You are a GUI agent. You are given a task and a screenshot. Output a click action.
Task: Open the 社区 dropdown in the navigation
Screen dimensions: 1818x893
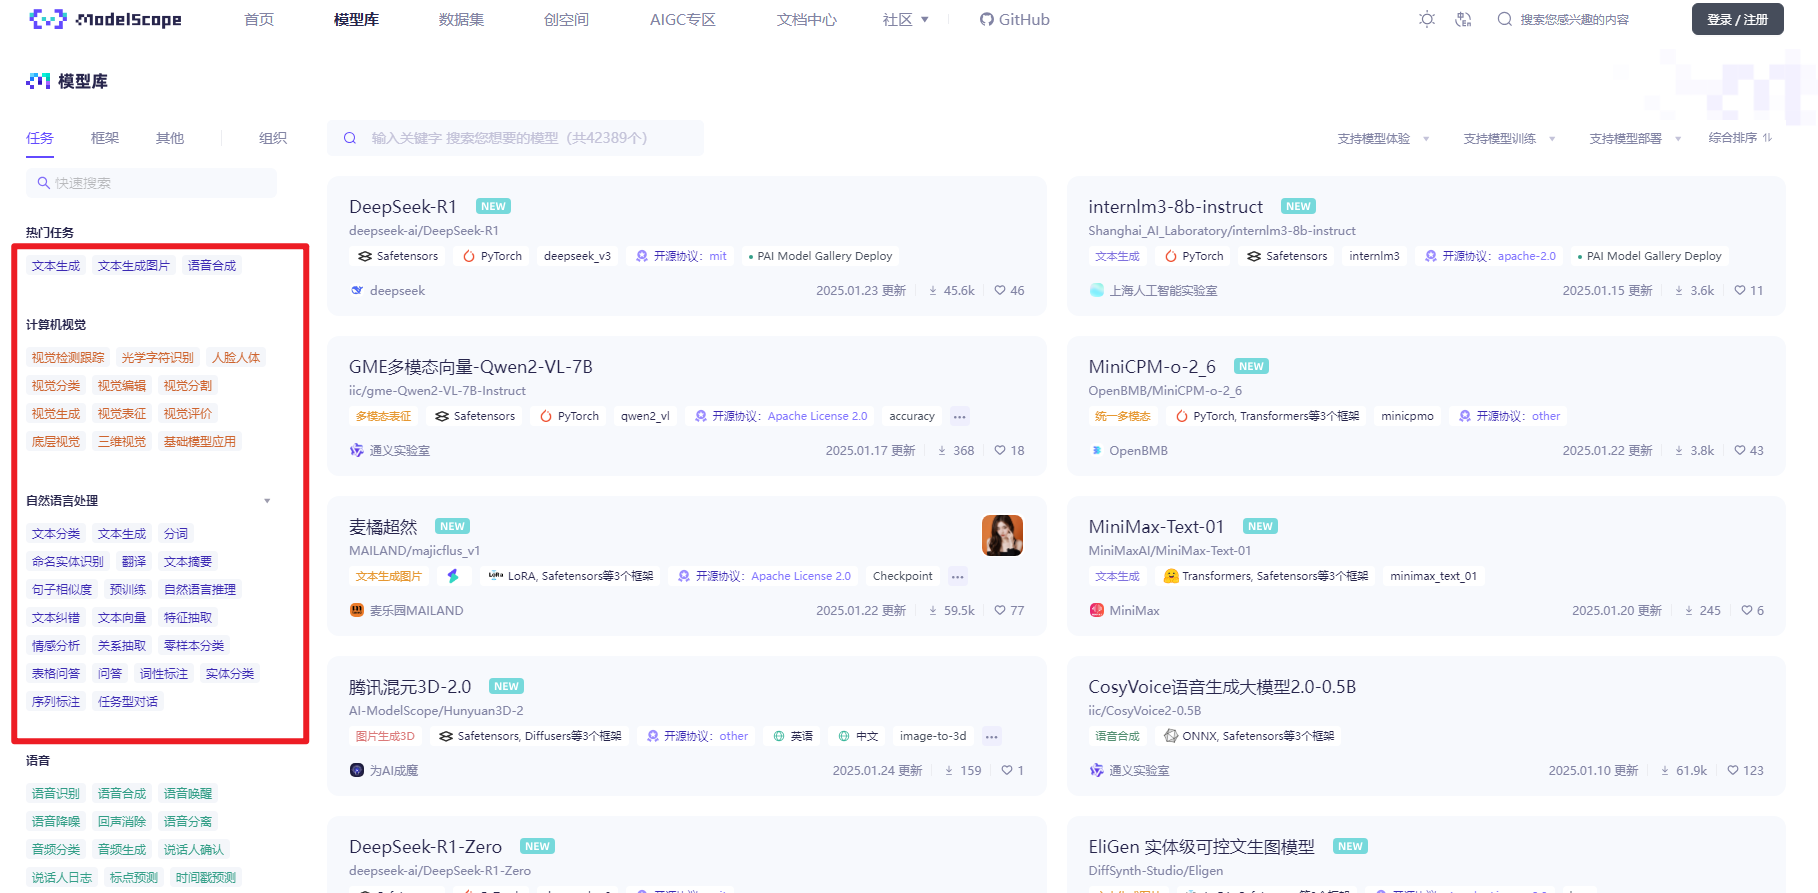click(906, 19)
